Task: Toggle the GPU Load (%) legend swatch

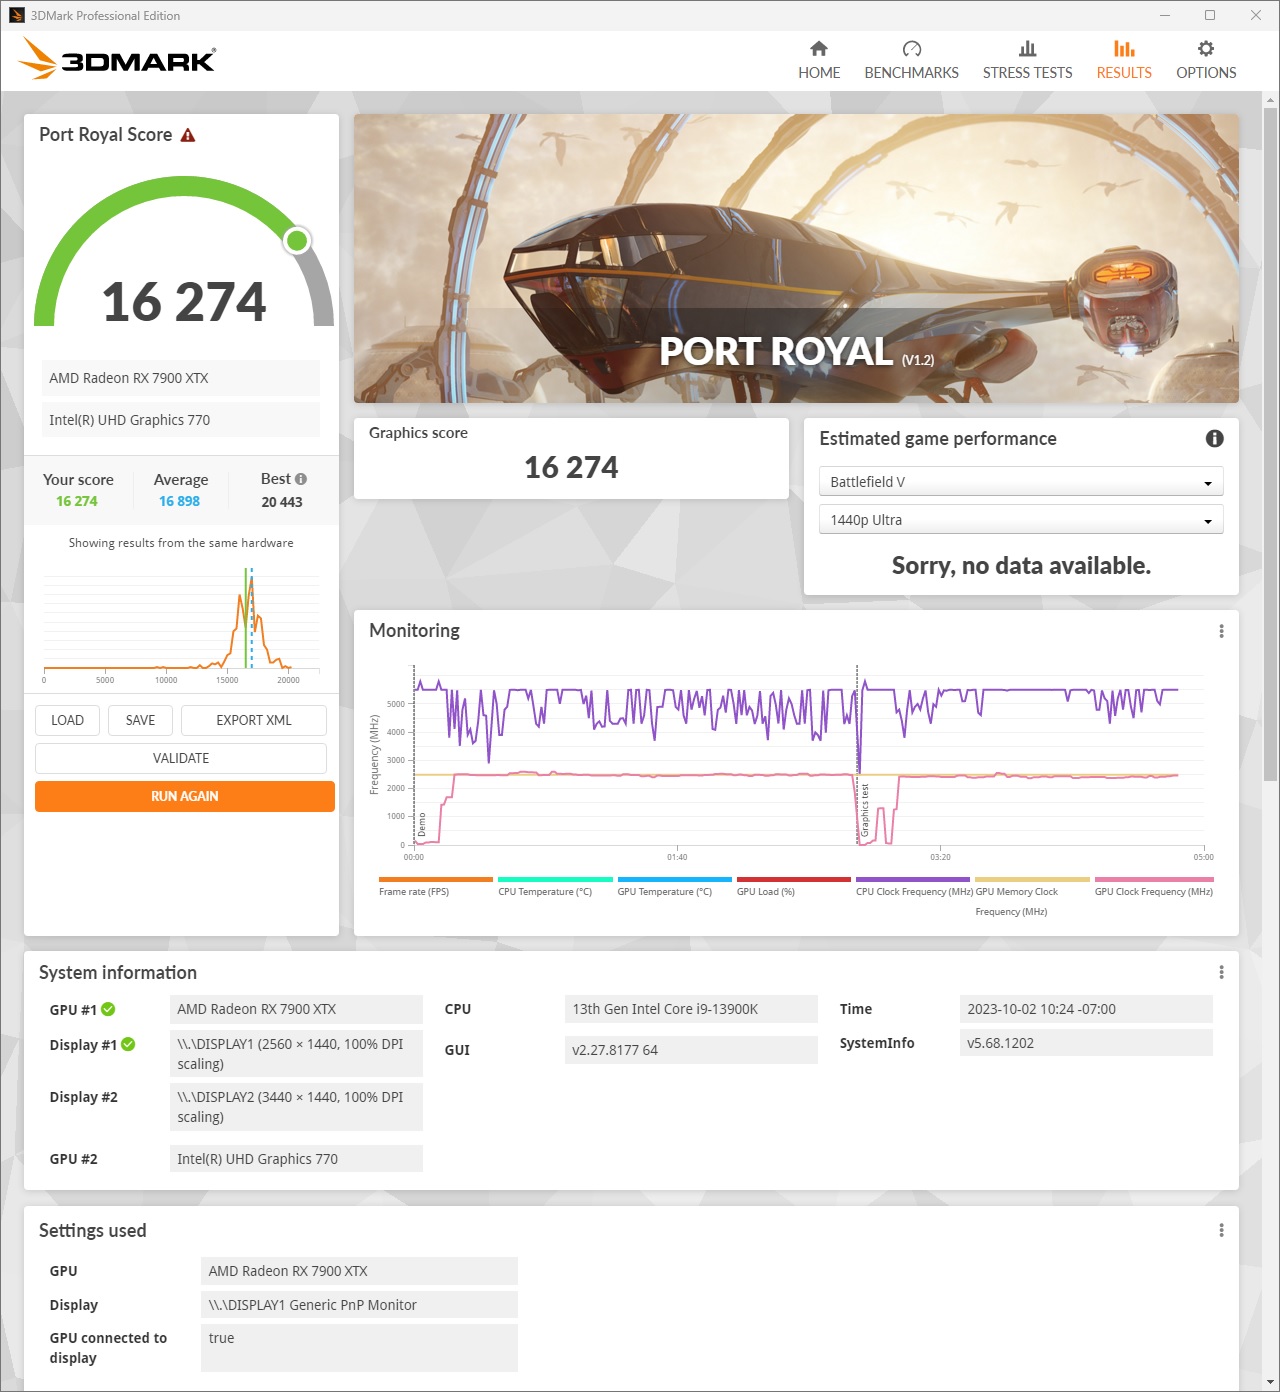Action: pyautogui.click(x=793, y=880)
